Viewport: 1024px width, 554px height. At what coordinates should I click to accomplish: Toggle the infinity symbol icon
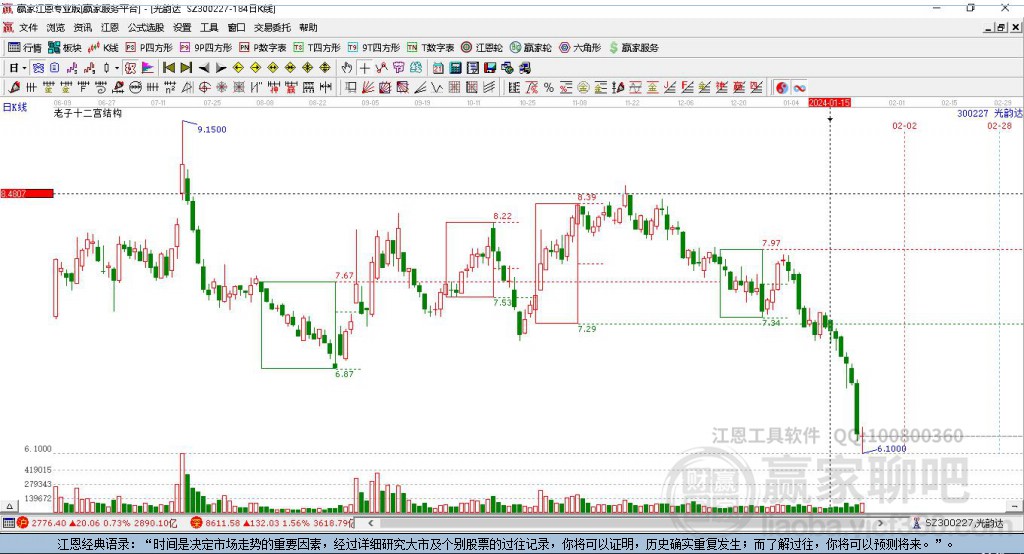(x=799, y=88)
